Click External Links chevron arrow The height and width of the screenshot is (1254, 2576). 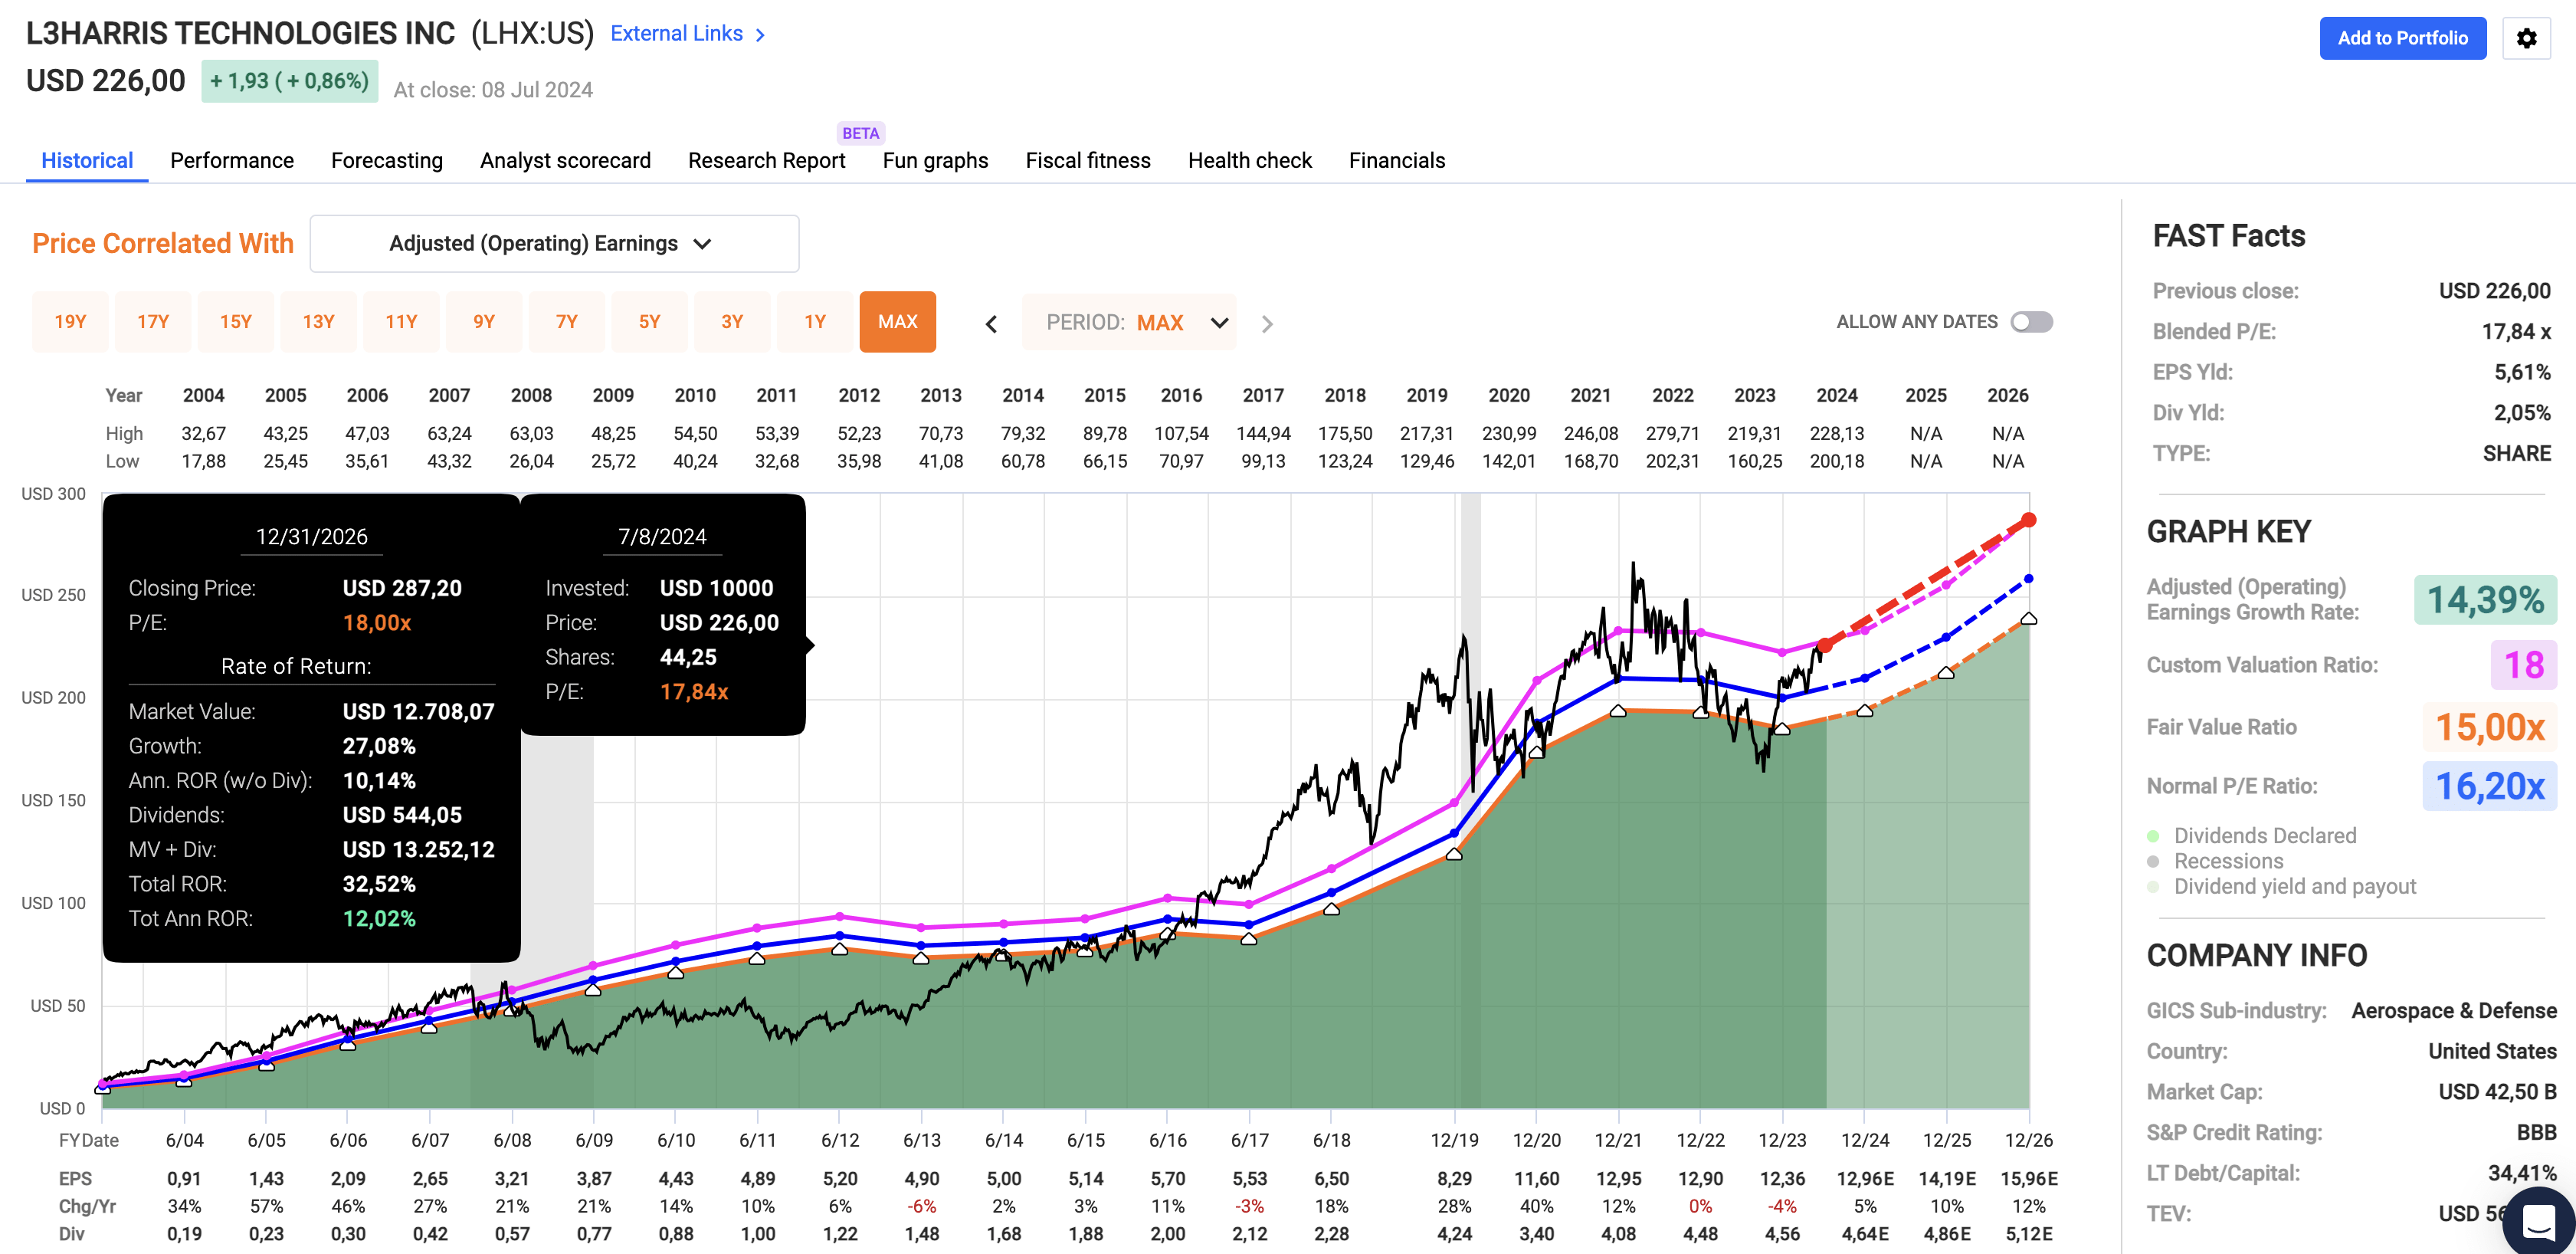click(x=760, y=35)
